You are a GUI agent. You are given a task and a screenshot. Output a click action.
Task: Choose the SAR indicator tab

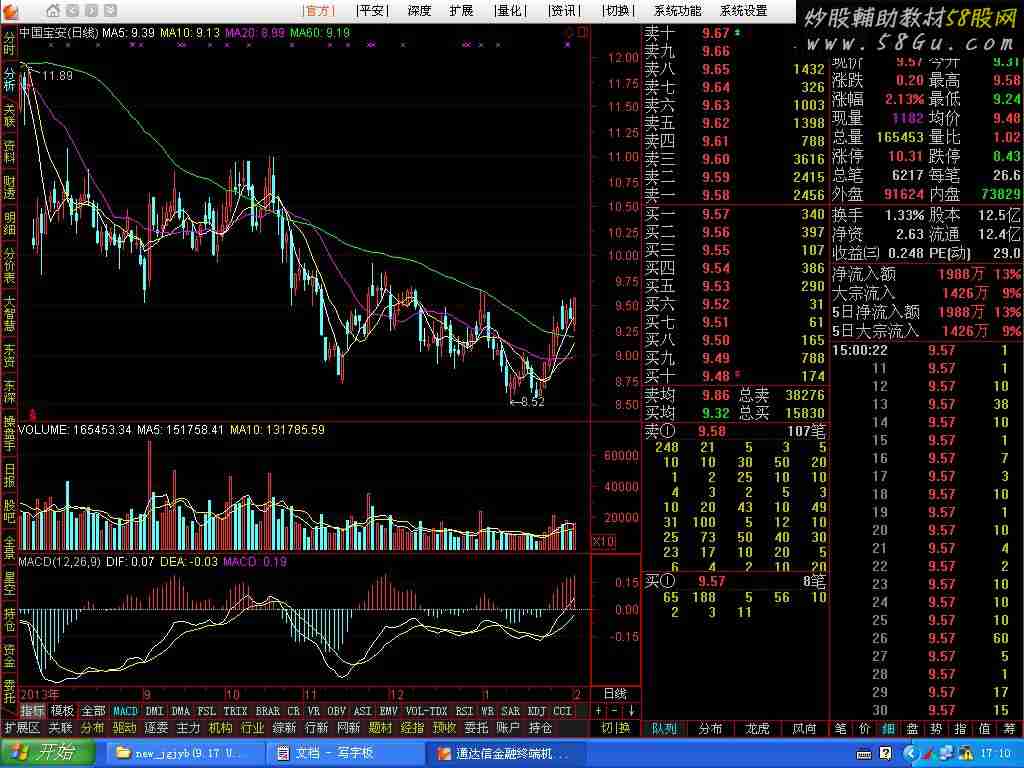[x=511, y=711]
